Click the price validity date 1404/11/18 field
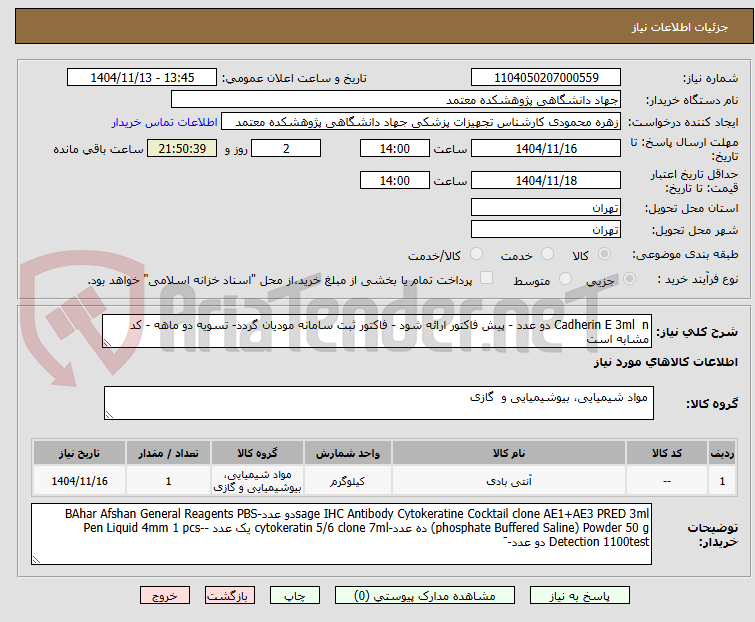Image resolution: width=755 pixels, height=622 pixels. pyautogui.click(x=546, y=181)
